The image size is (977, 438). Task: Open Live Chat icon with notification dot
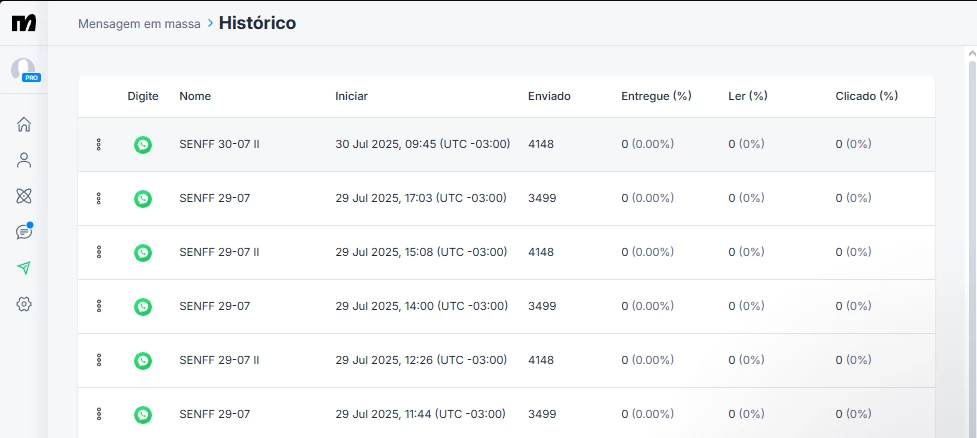click(x=24, y=232)
